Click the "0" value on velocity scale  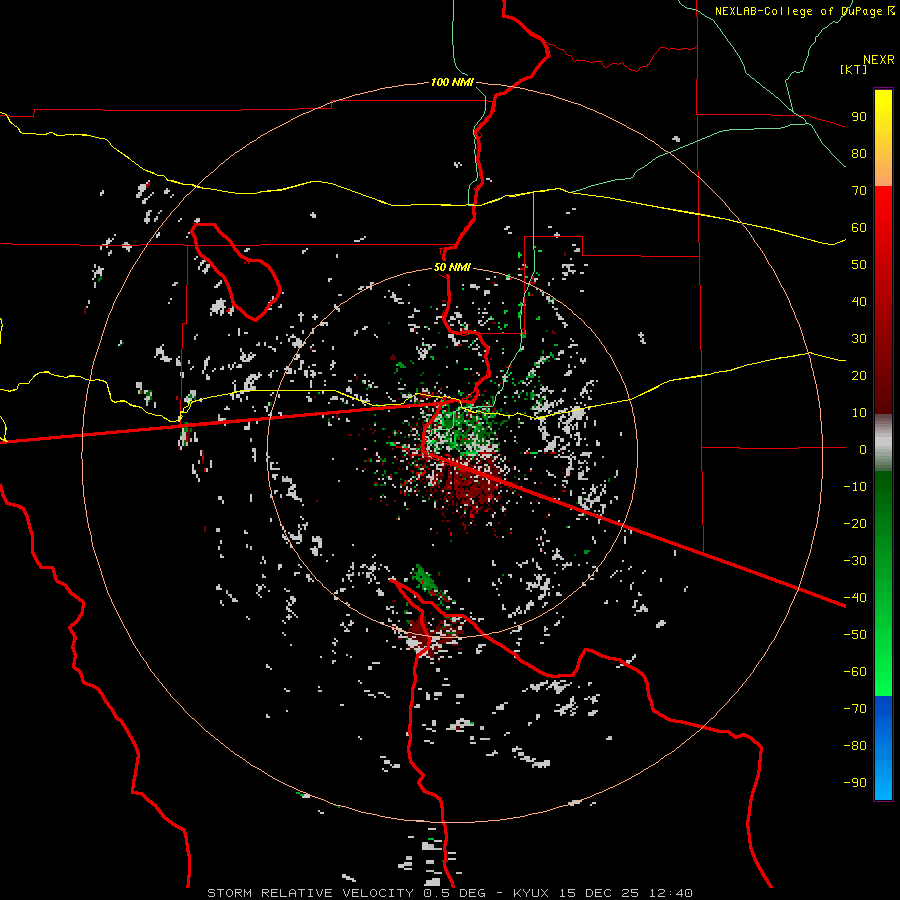point(863,449)
